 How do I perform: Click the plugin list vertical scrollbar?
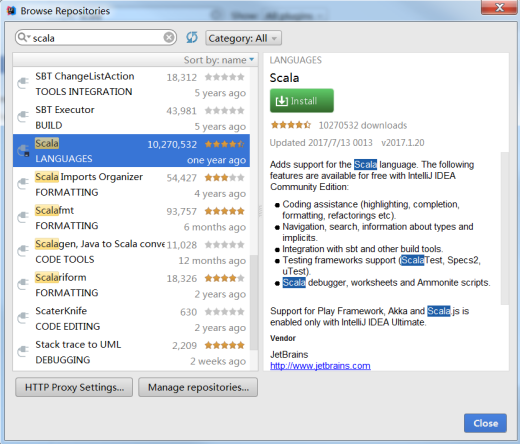(254, 302)
